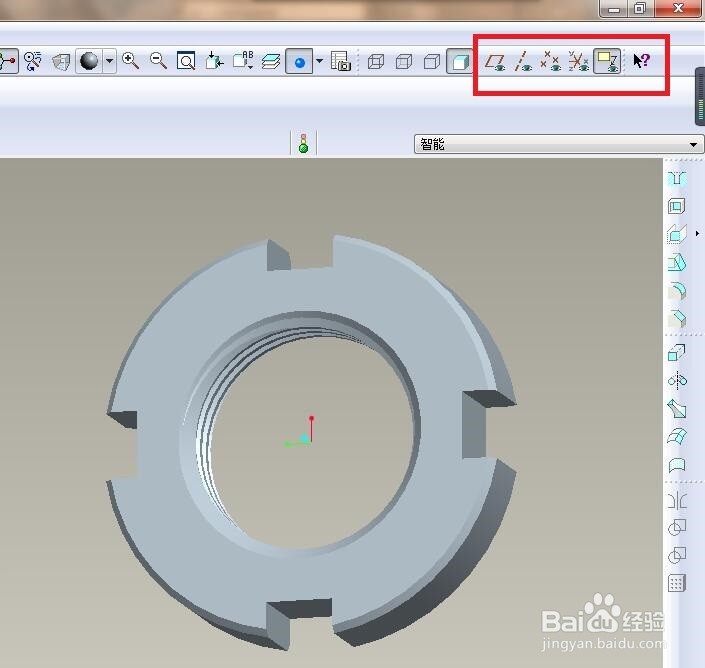Expand the appearance gallery dropdown arrow
Screen dimensions: 705x668
319,61
